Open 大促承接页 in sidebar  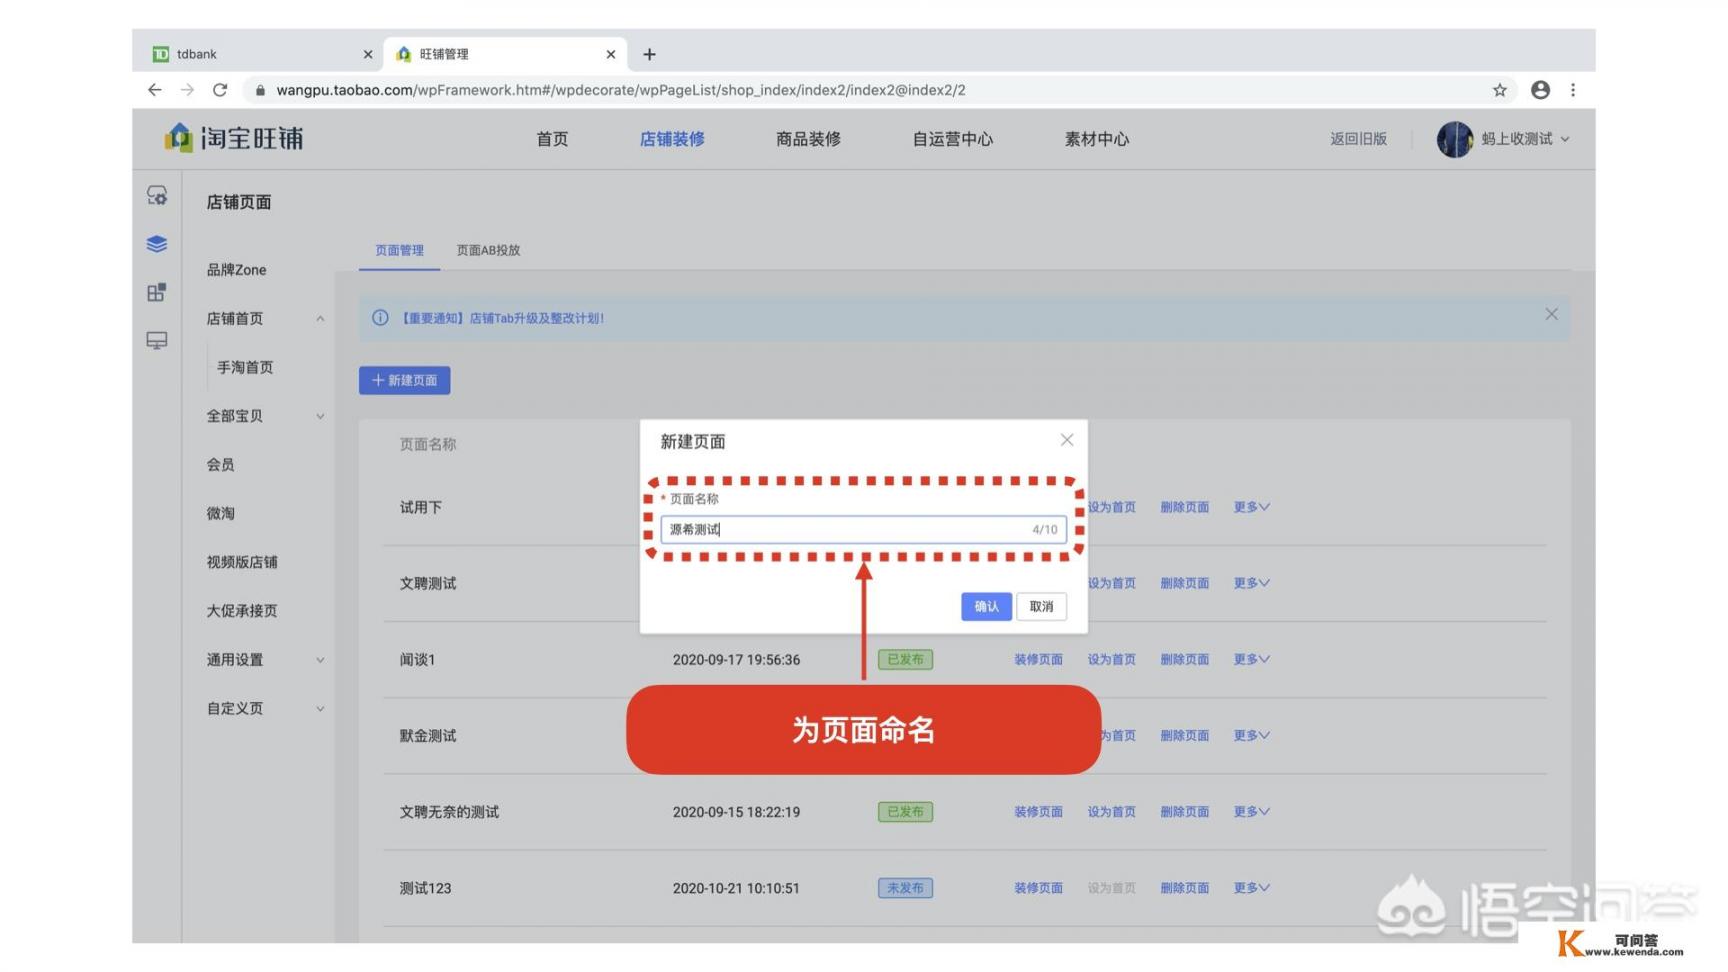pyautogui.click(x=242, y=611)
